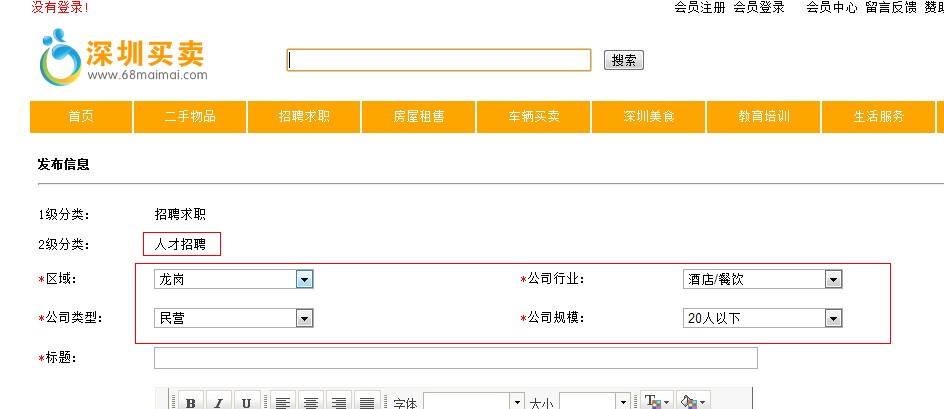
Task: Align text left in the editor
Action: (x=284, y=401)
